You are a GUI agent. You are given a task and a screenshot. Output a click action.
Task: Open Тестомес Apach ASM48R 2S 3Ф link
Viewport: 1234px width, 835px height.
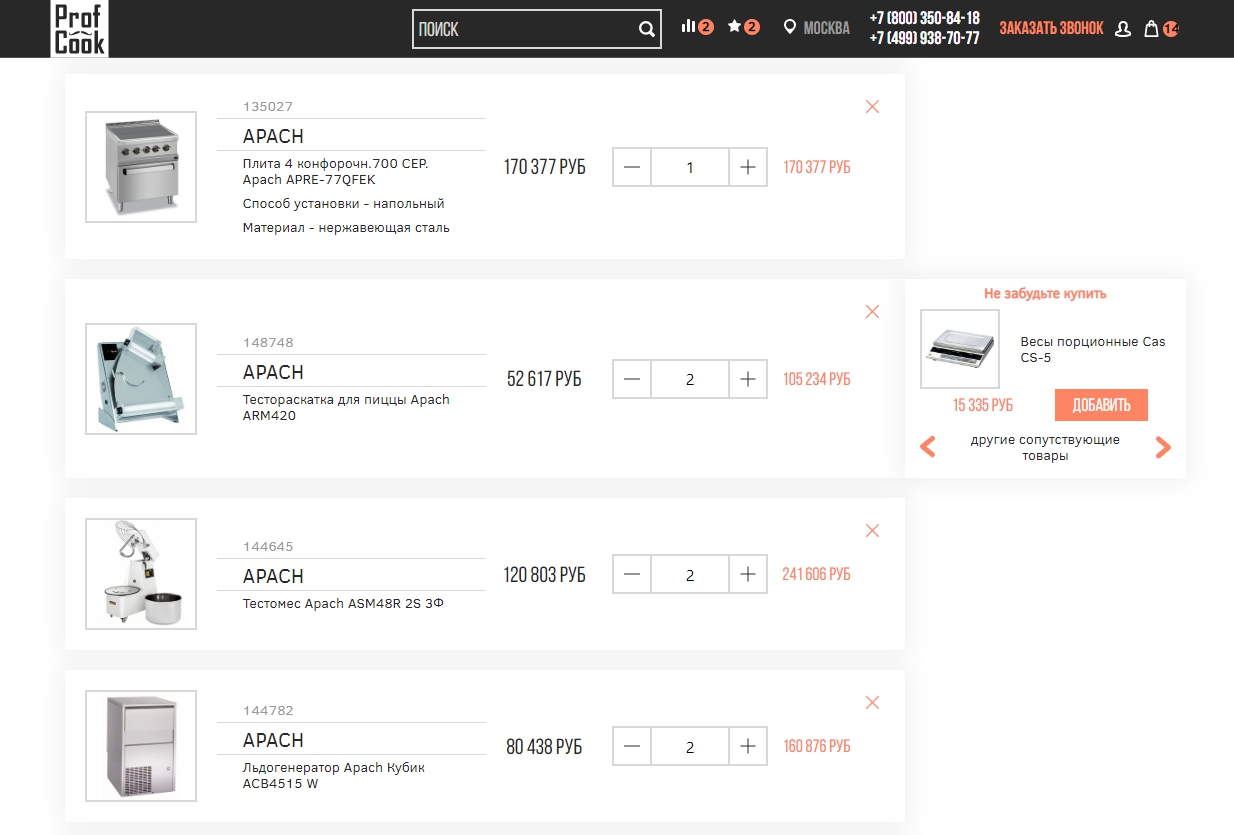click(x=343, y=603)
